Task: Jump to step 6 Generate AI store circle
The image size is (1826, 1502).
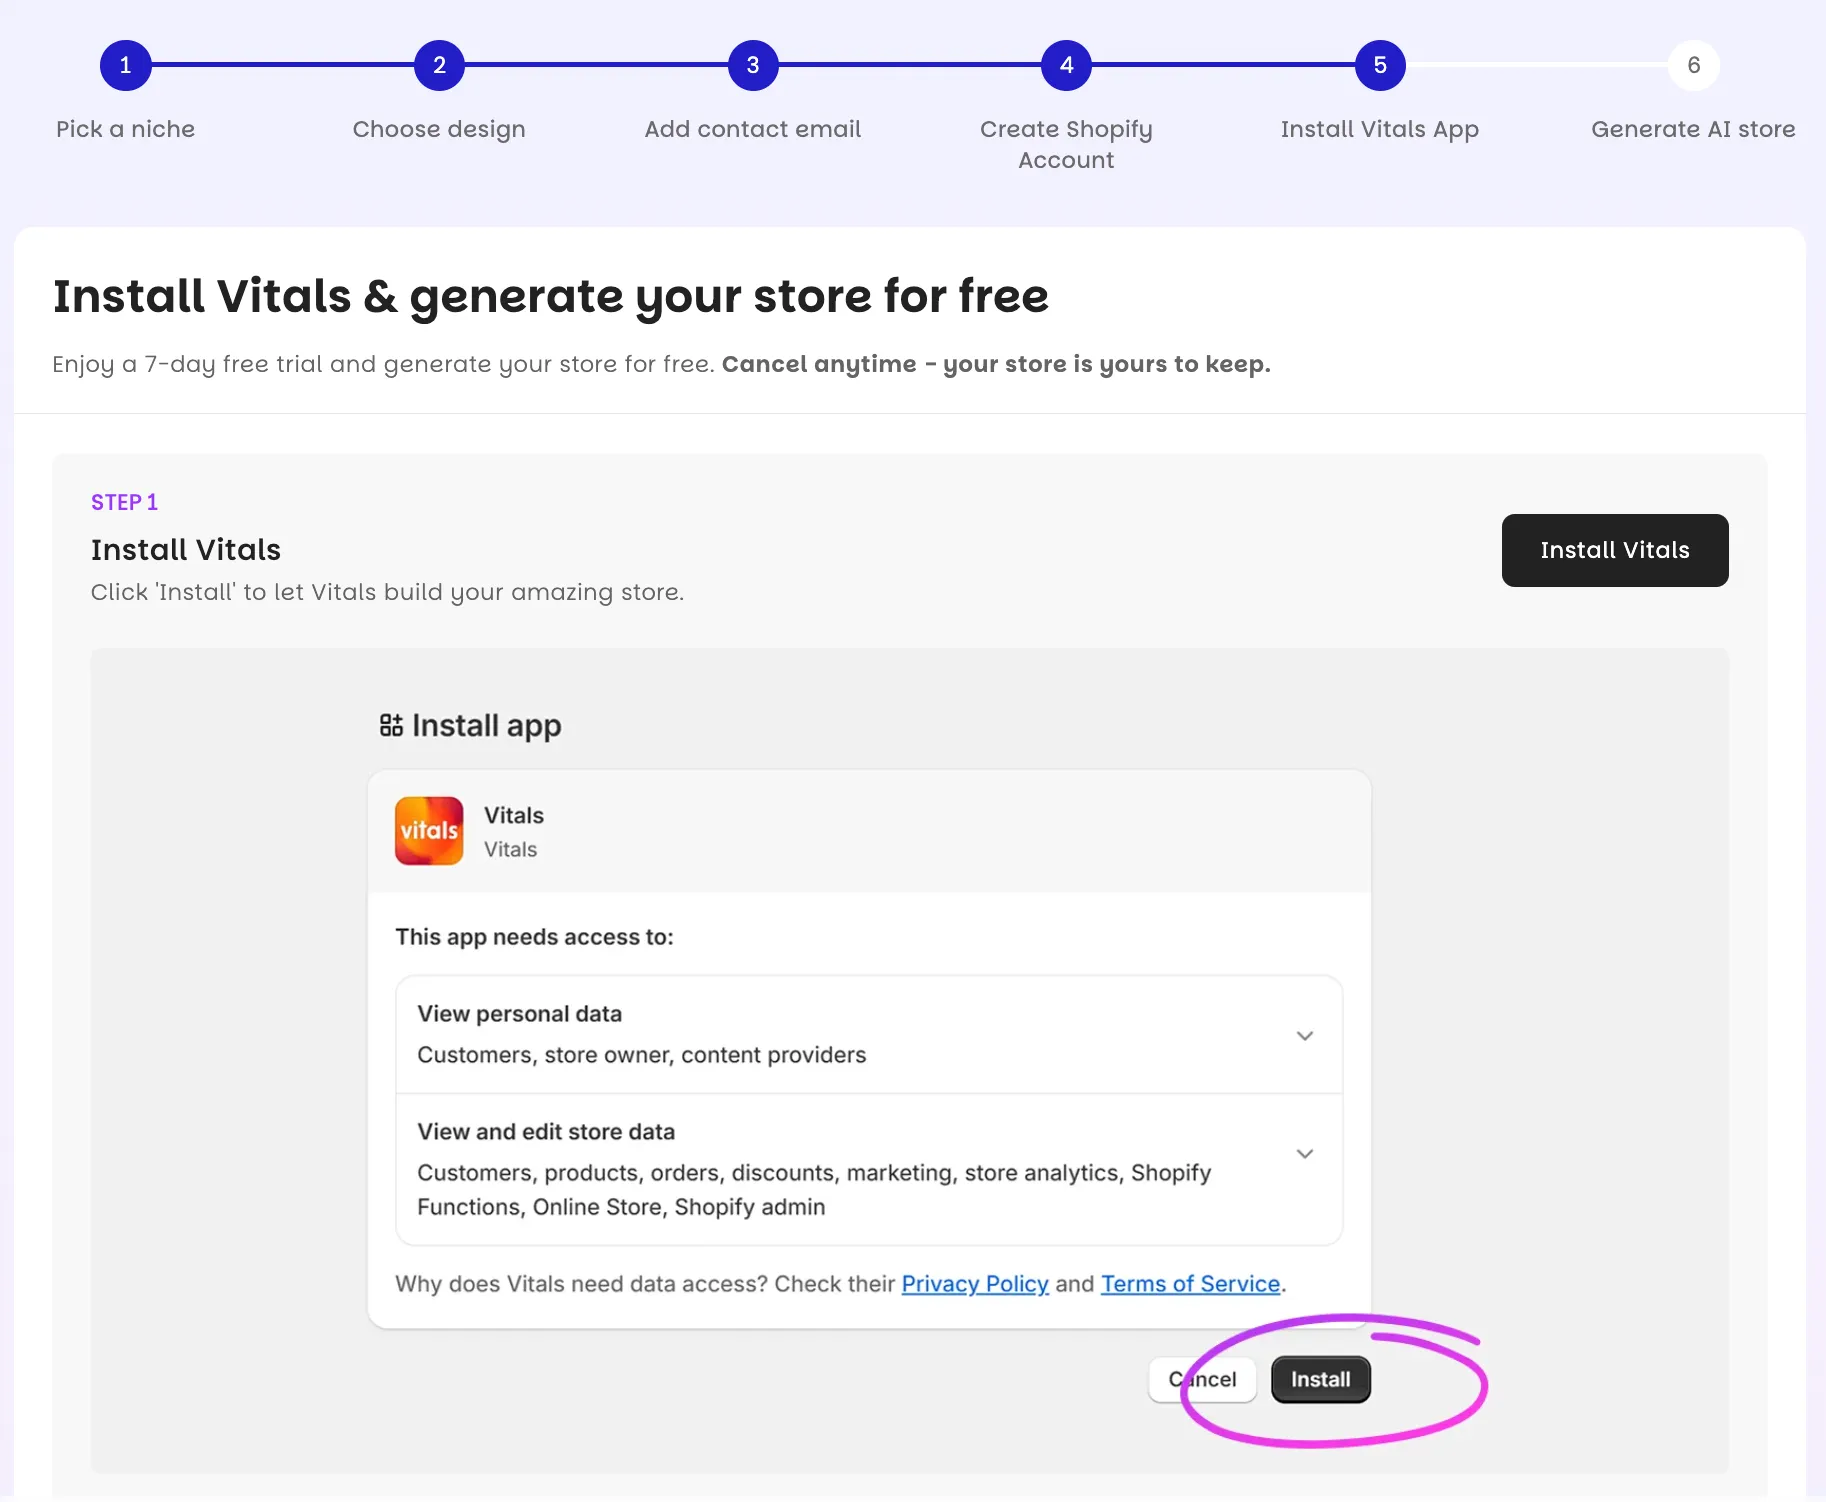Action: point(1693,65)
